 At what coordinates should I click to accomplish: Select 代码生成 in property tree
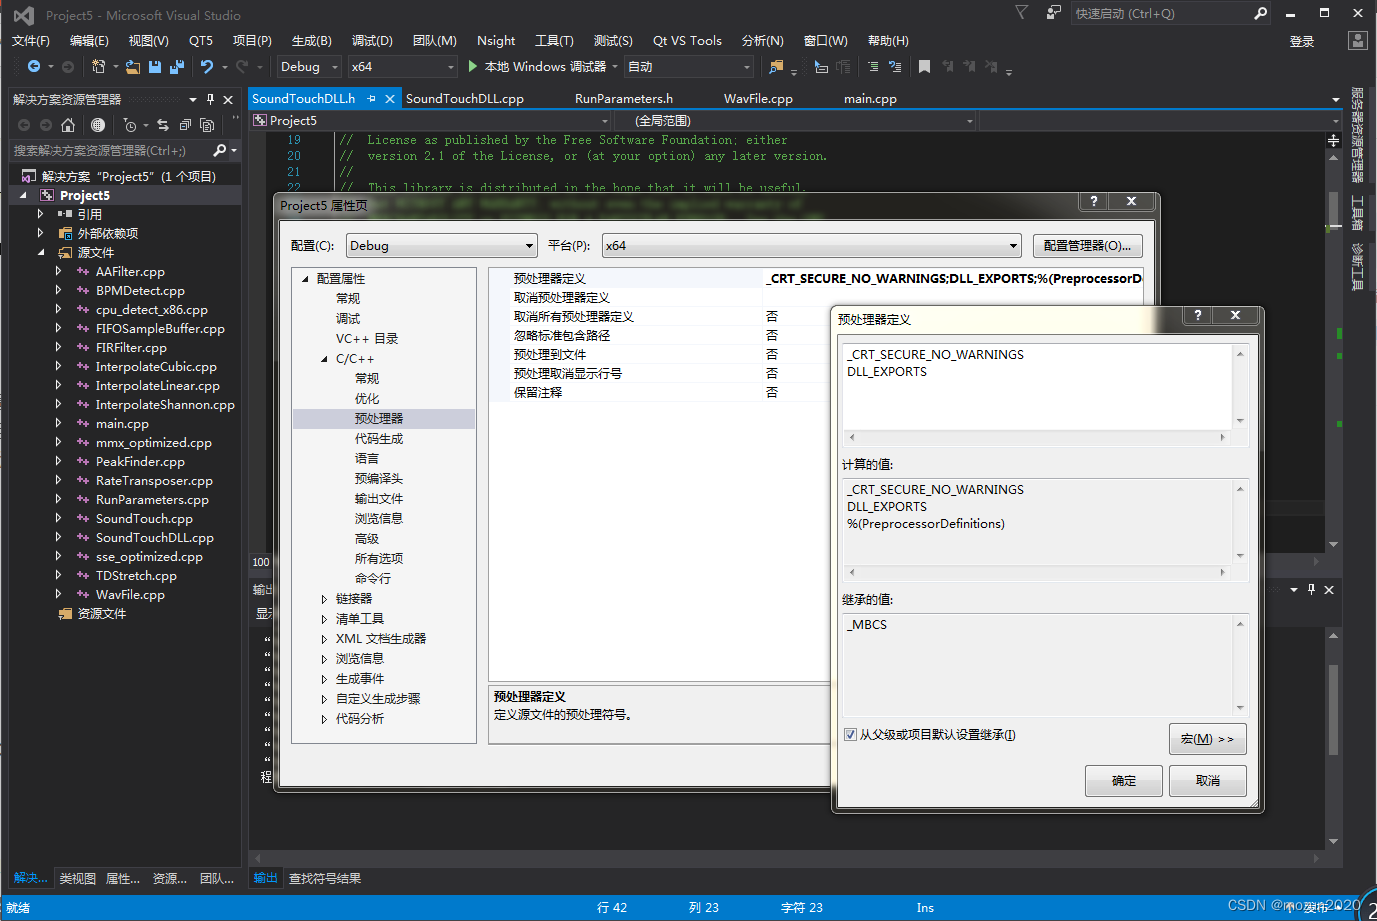coord(379,439)
